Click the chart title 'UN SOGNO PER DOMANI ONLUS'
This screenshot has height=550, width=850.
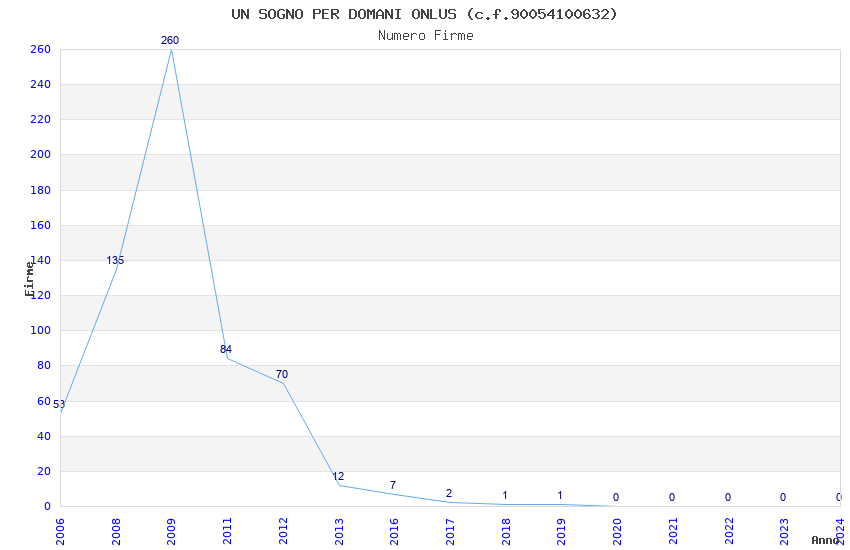coord(344,14)
